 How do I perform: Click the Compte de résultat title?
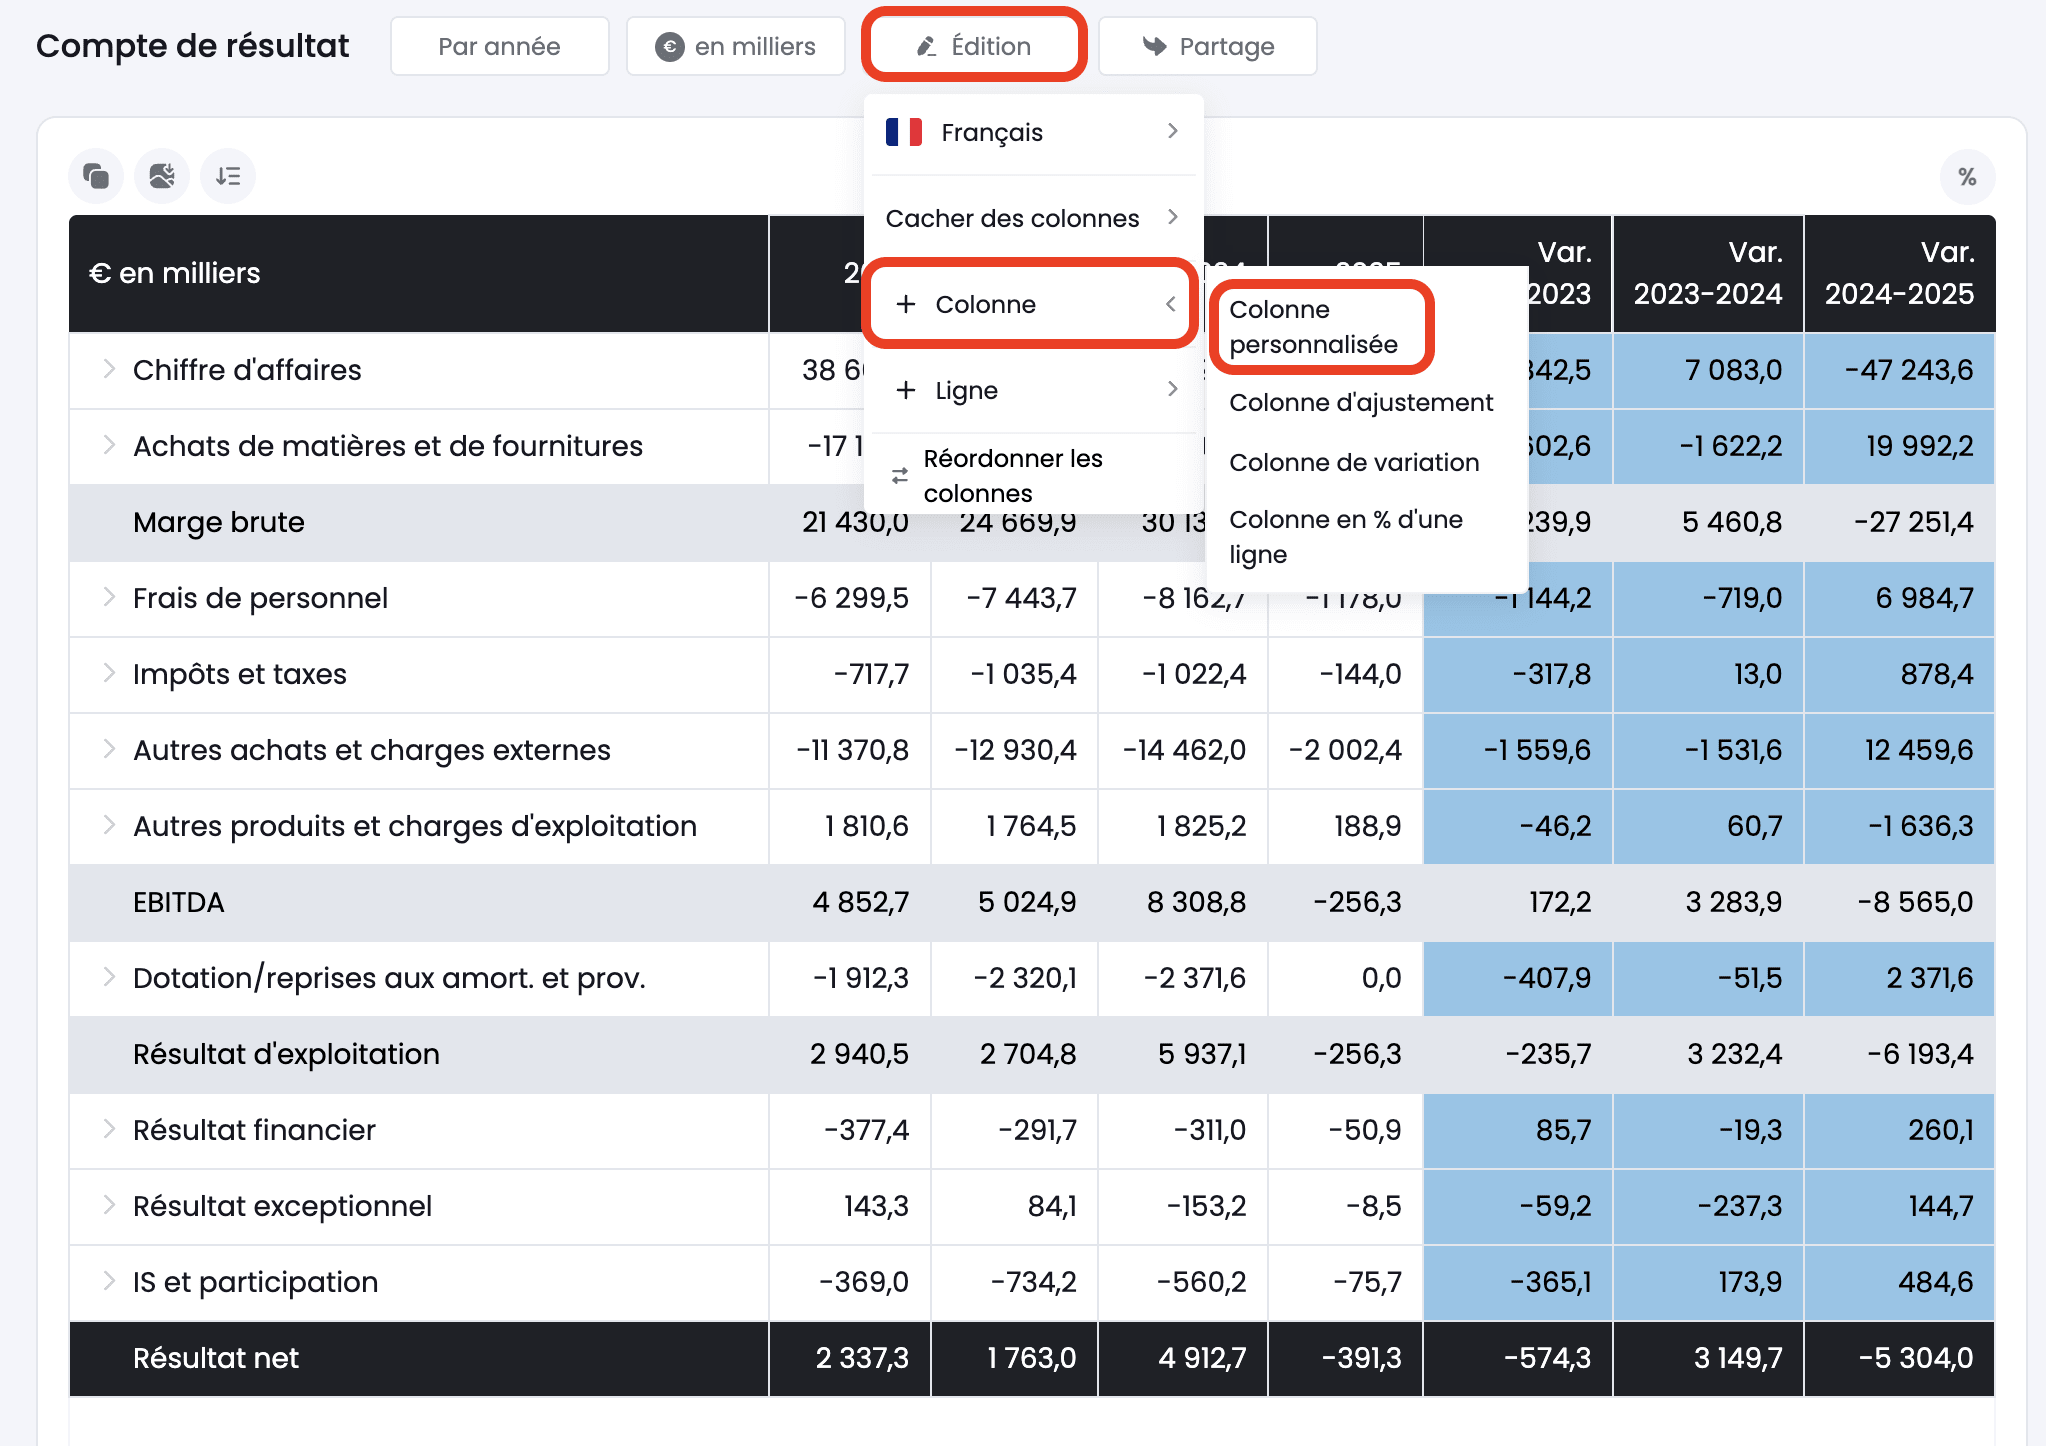pyautogui.click(x=193, y=46)
